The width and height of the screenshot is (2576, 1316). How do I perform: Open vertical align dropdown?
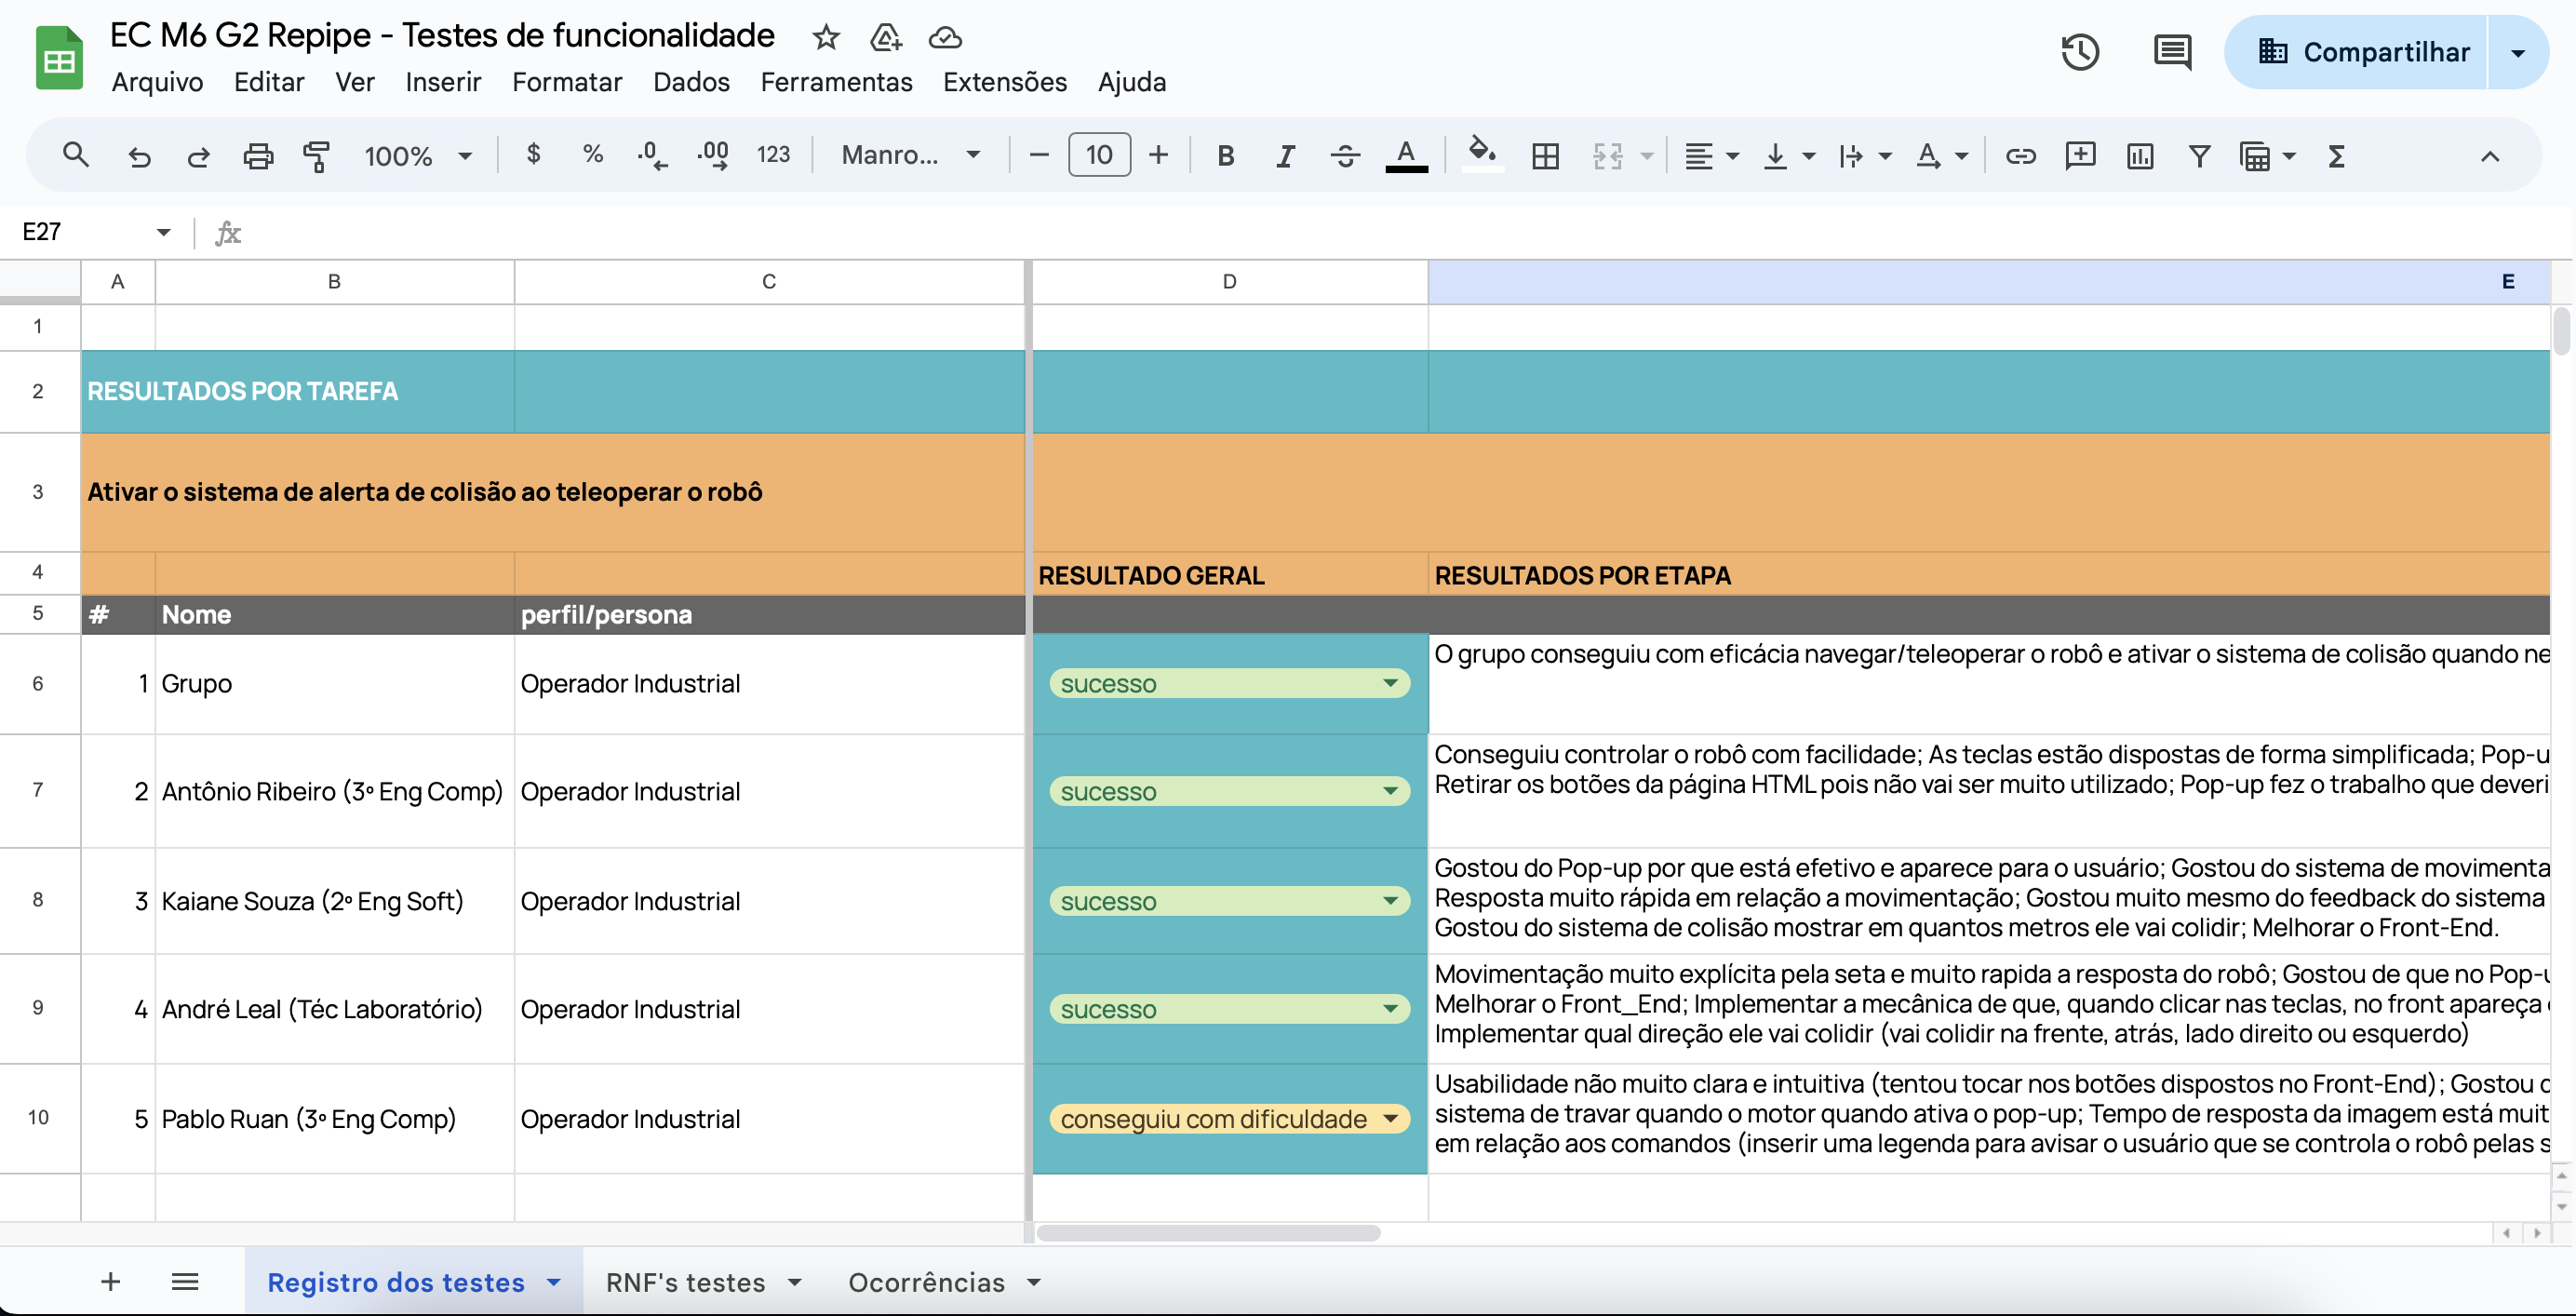[1788, 156]
